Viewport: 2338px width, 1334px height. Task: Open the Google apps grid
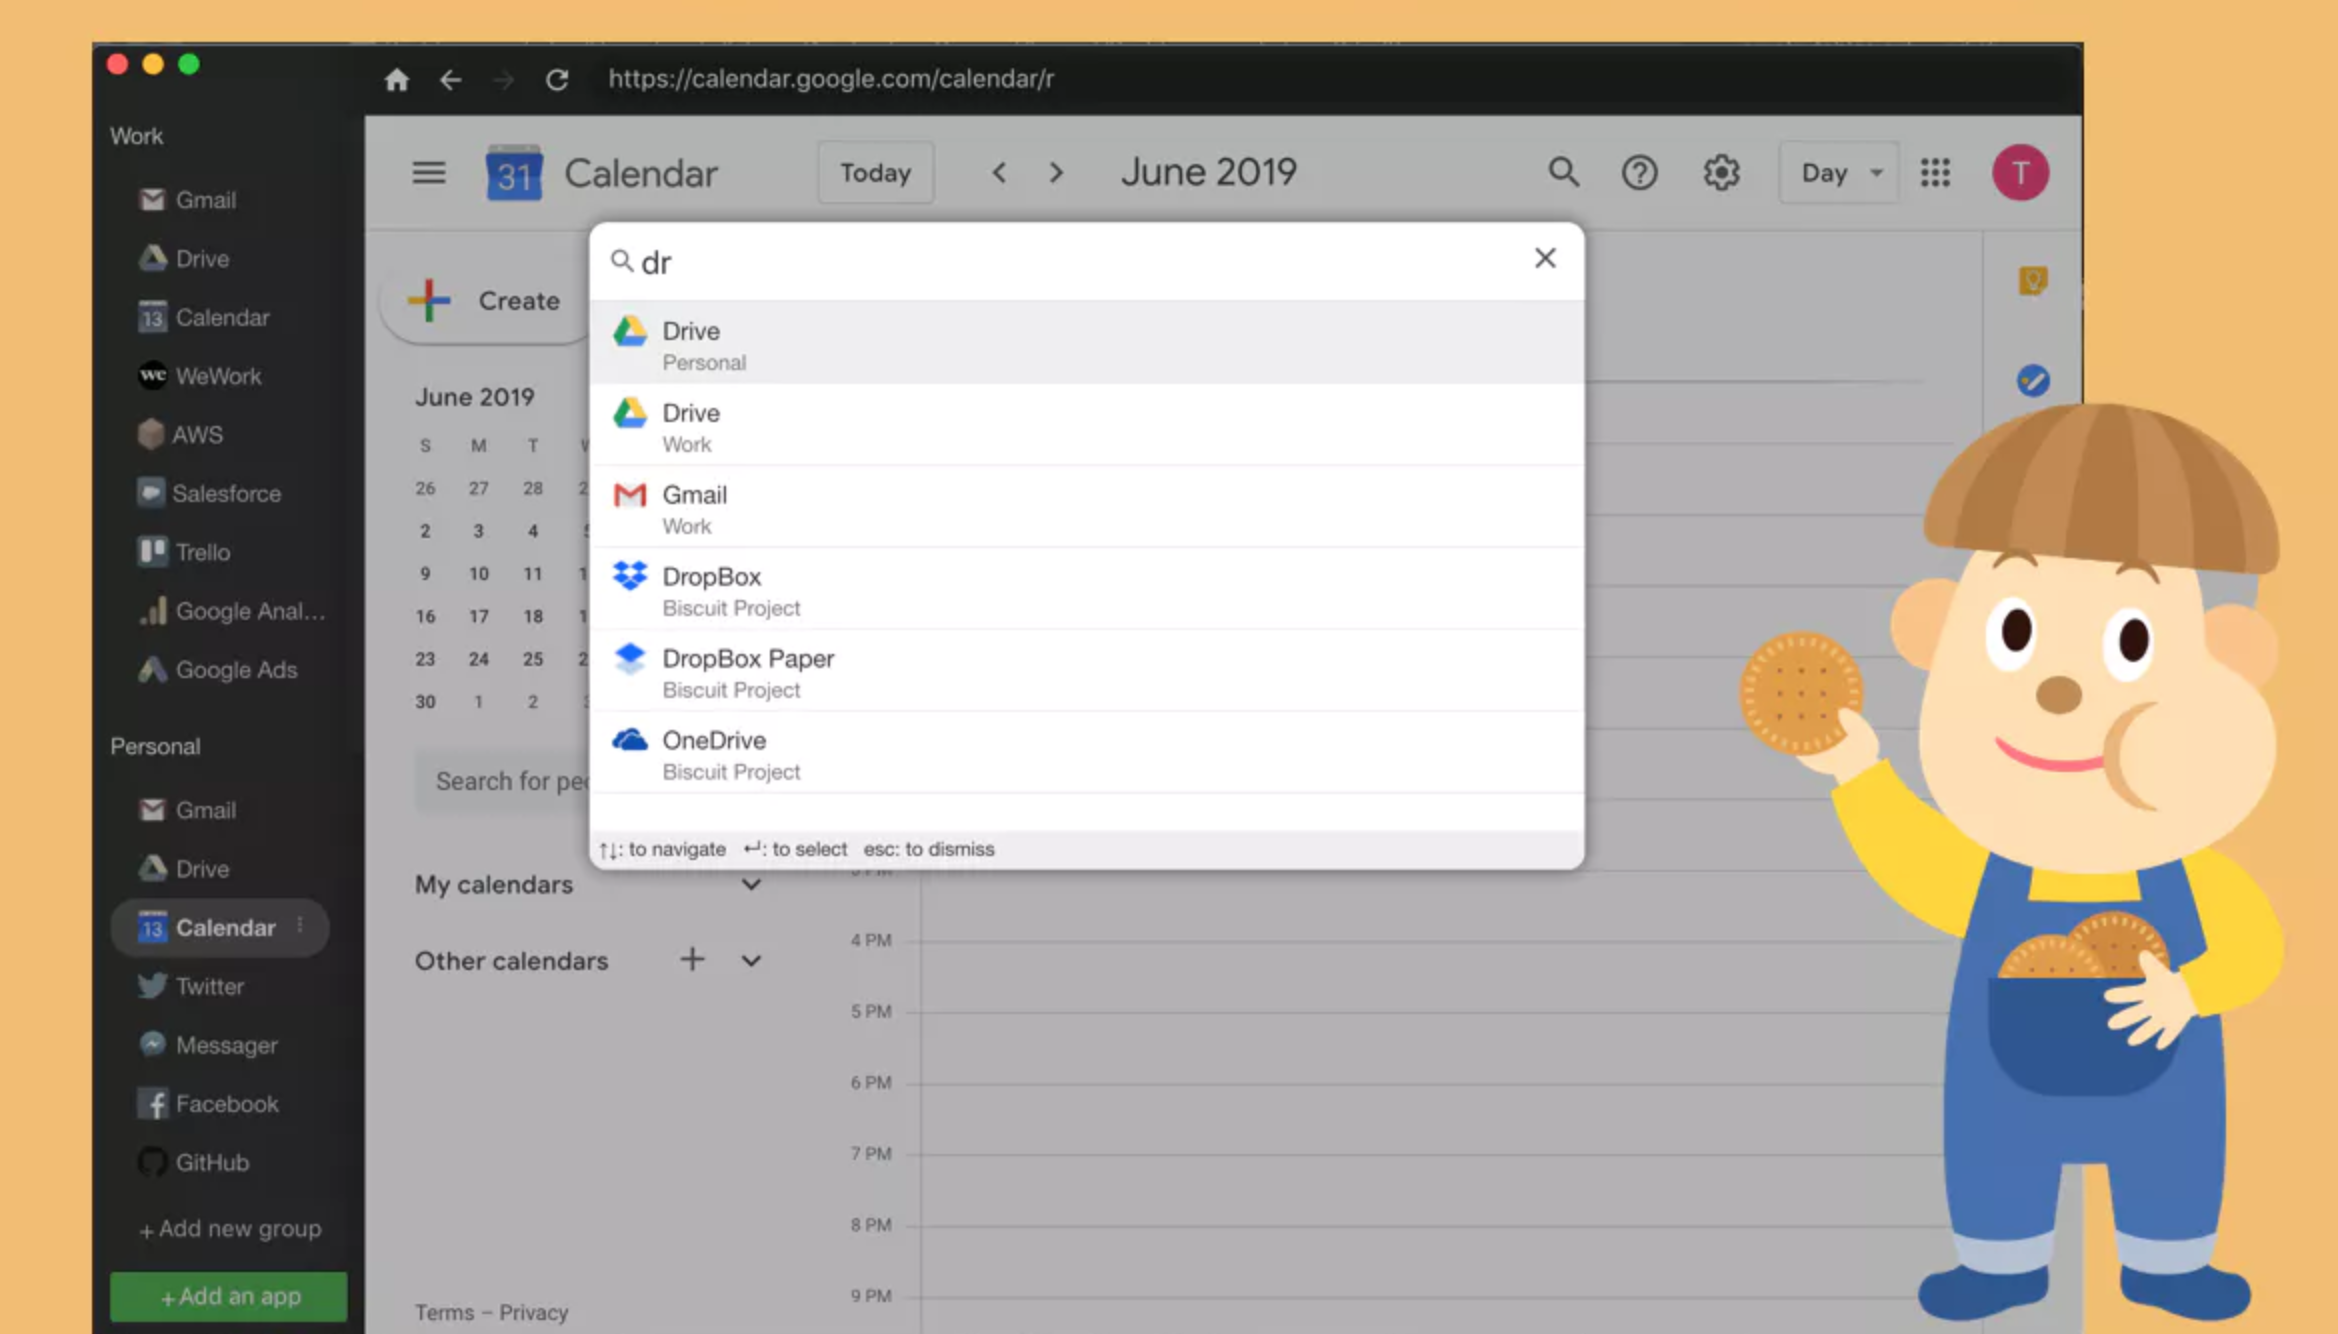[1936, 173]
